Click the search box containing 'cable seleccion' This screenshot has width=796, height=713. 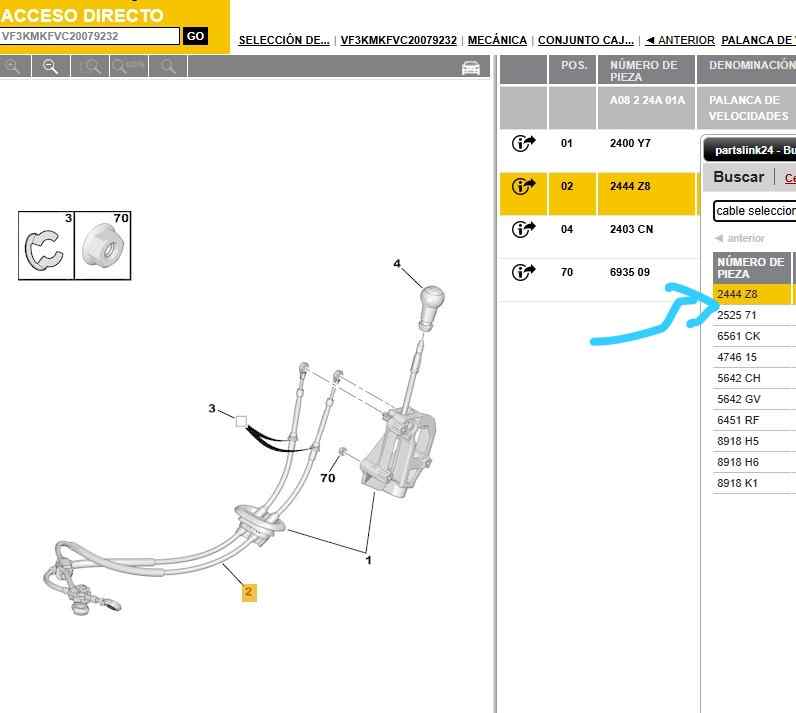(754, 212)
